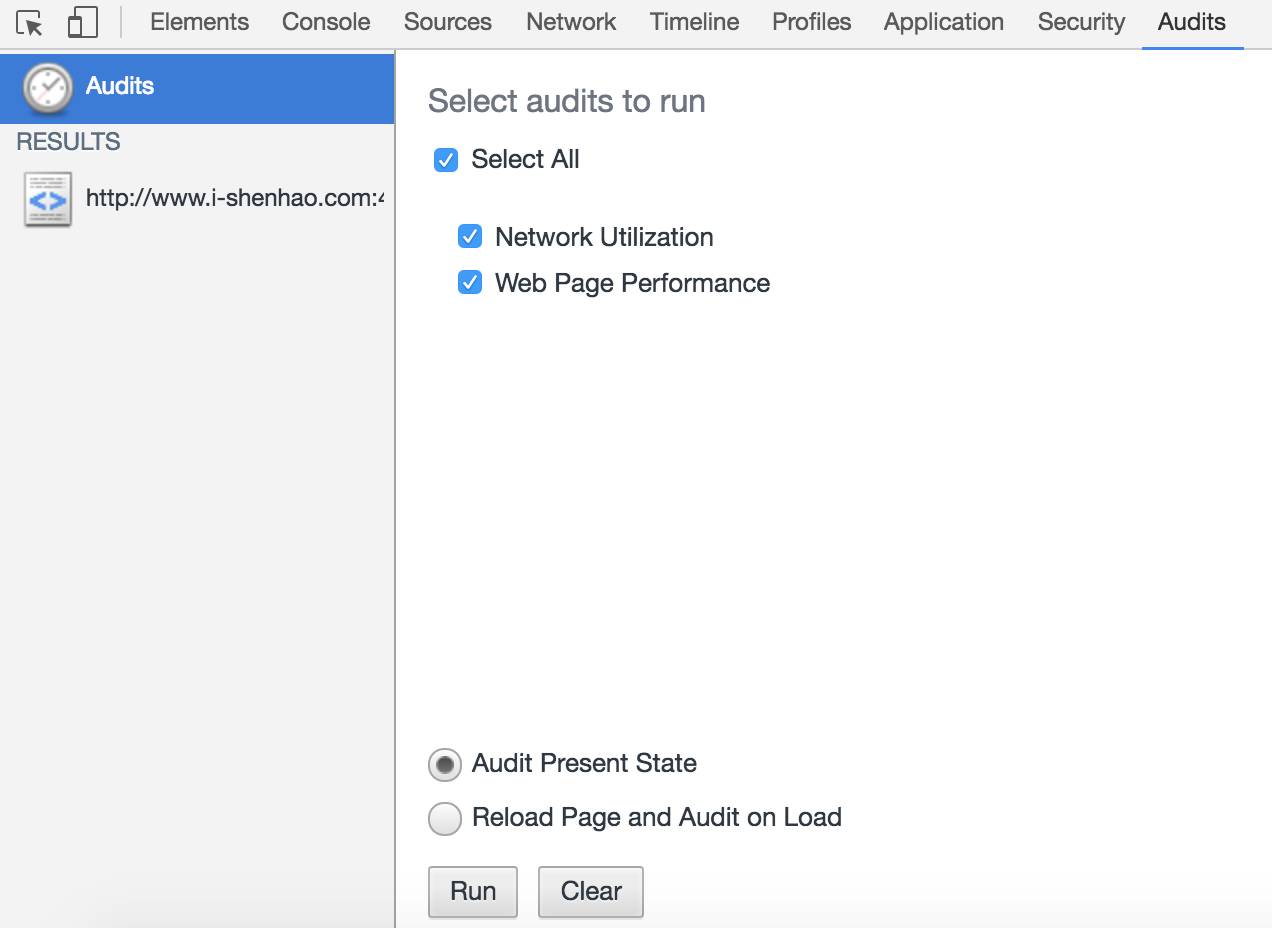The image size is (1272, 928).
Task: Select the Audit Present State radio button
Action: [x=445, y=764]
